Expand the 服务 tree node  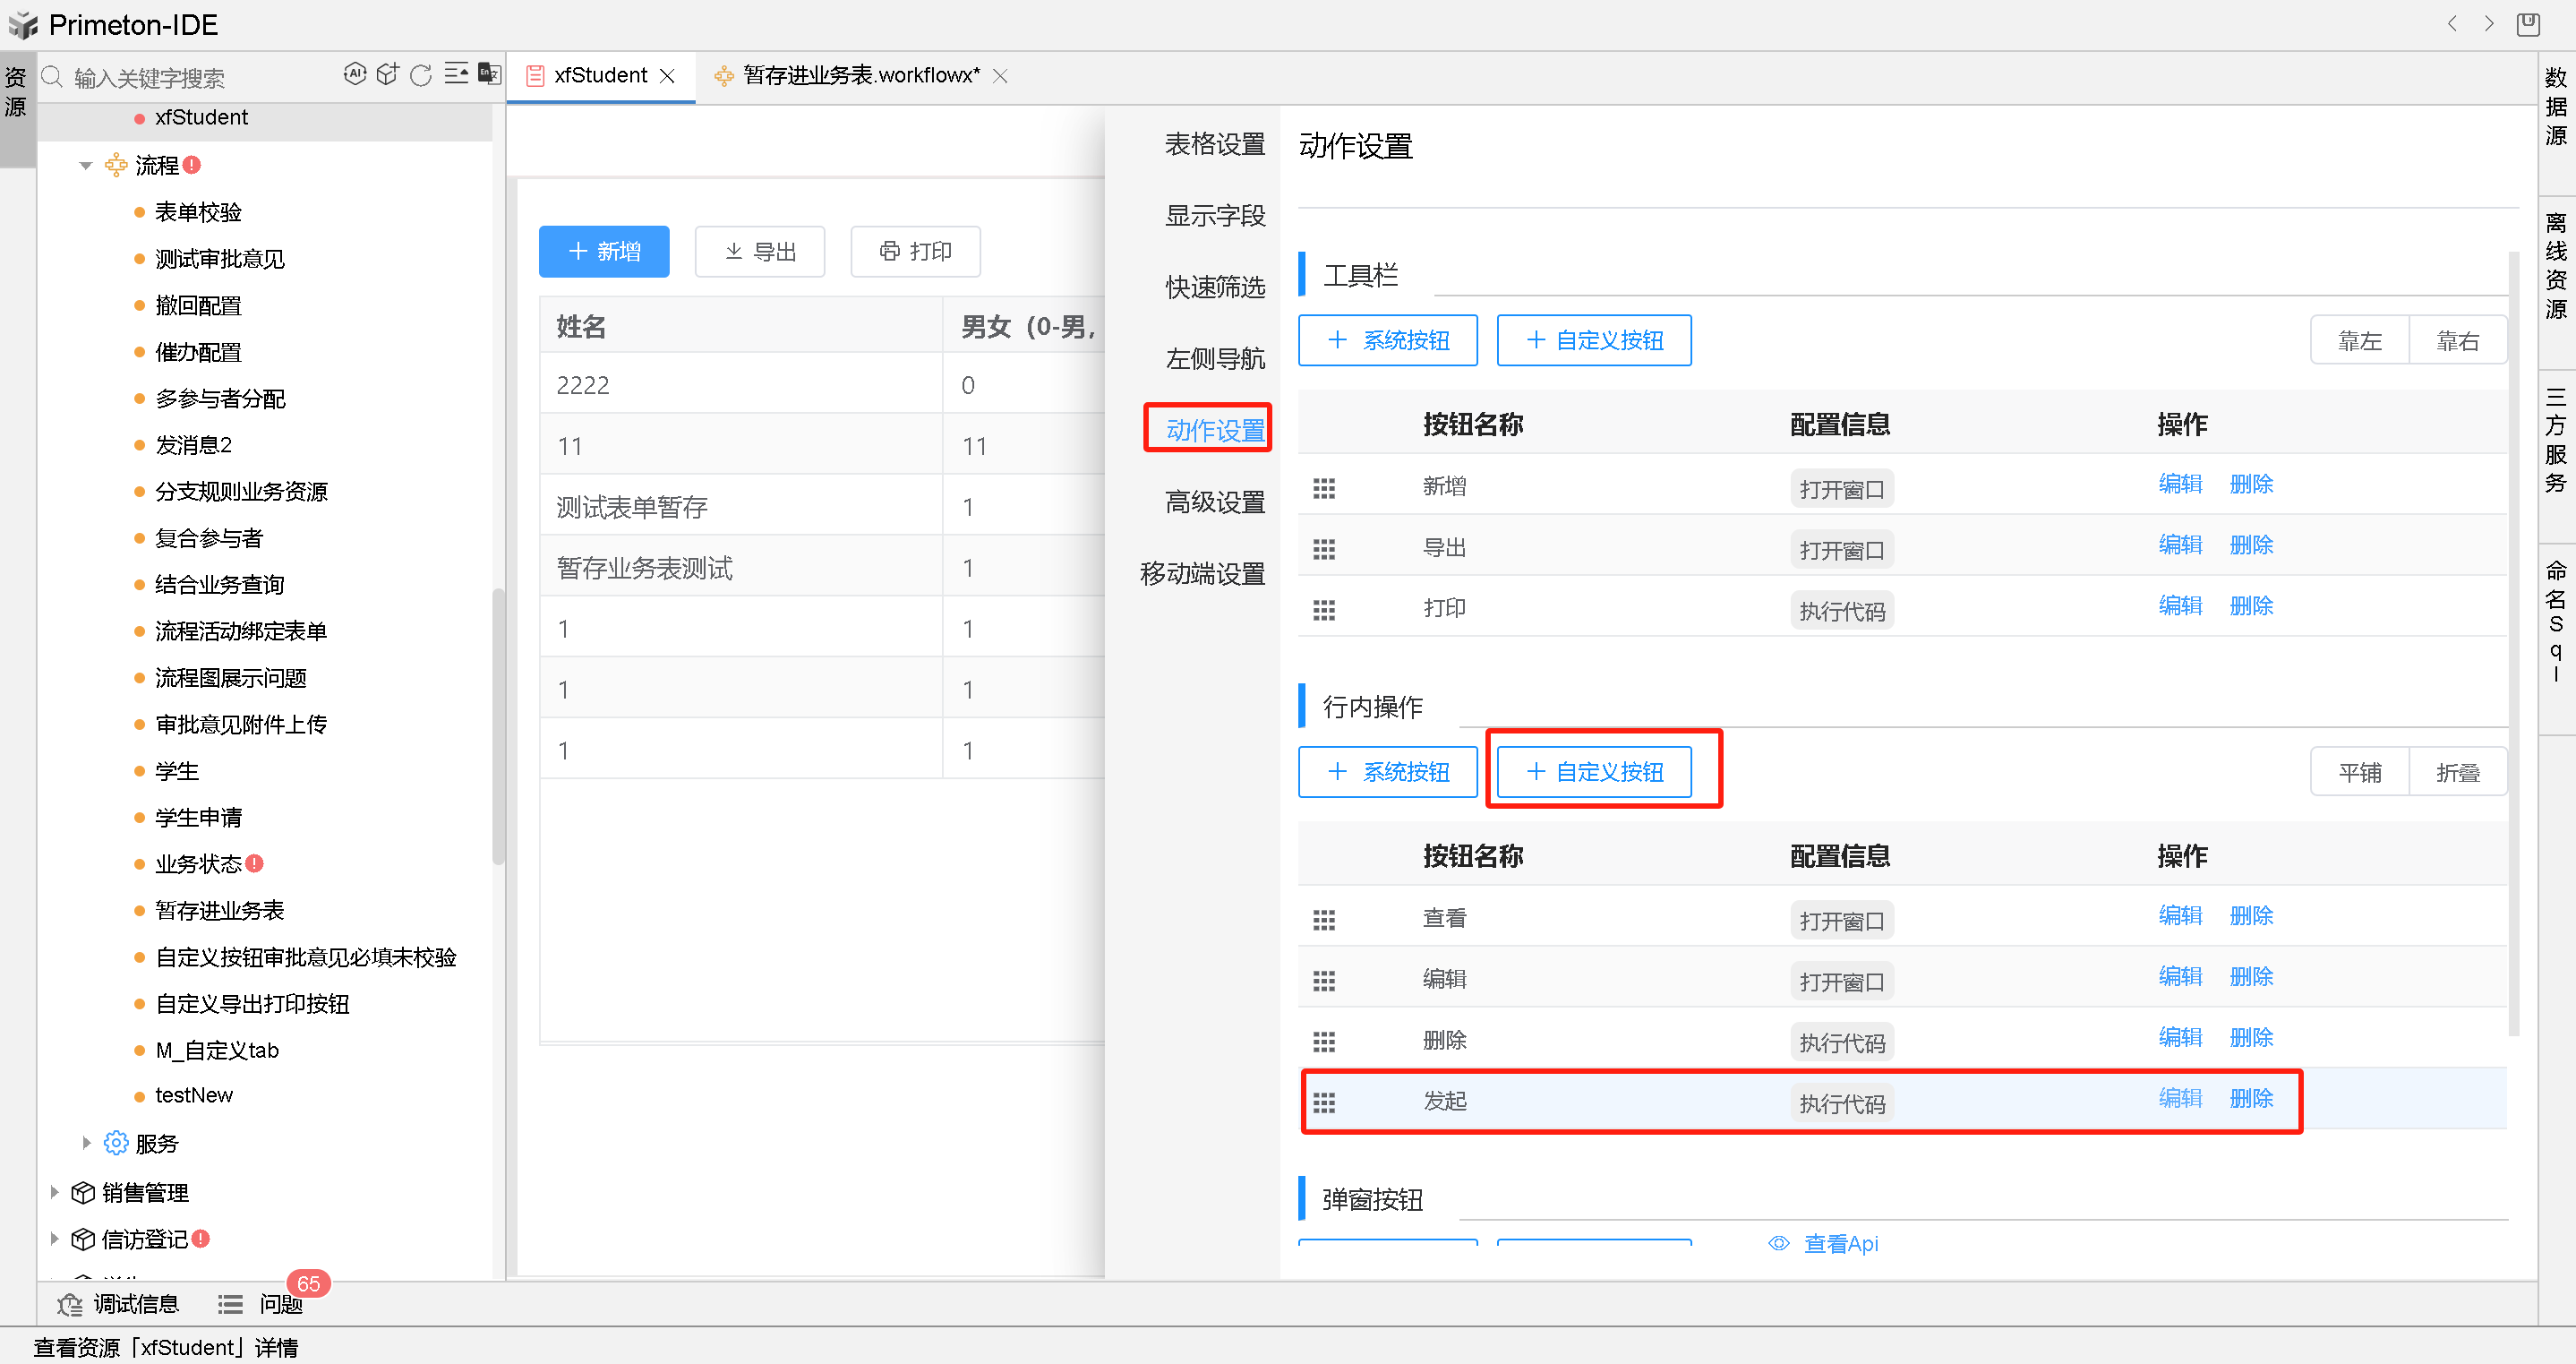pyautogui.click(x=86, y=1142)
